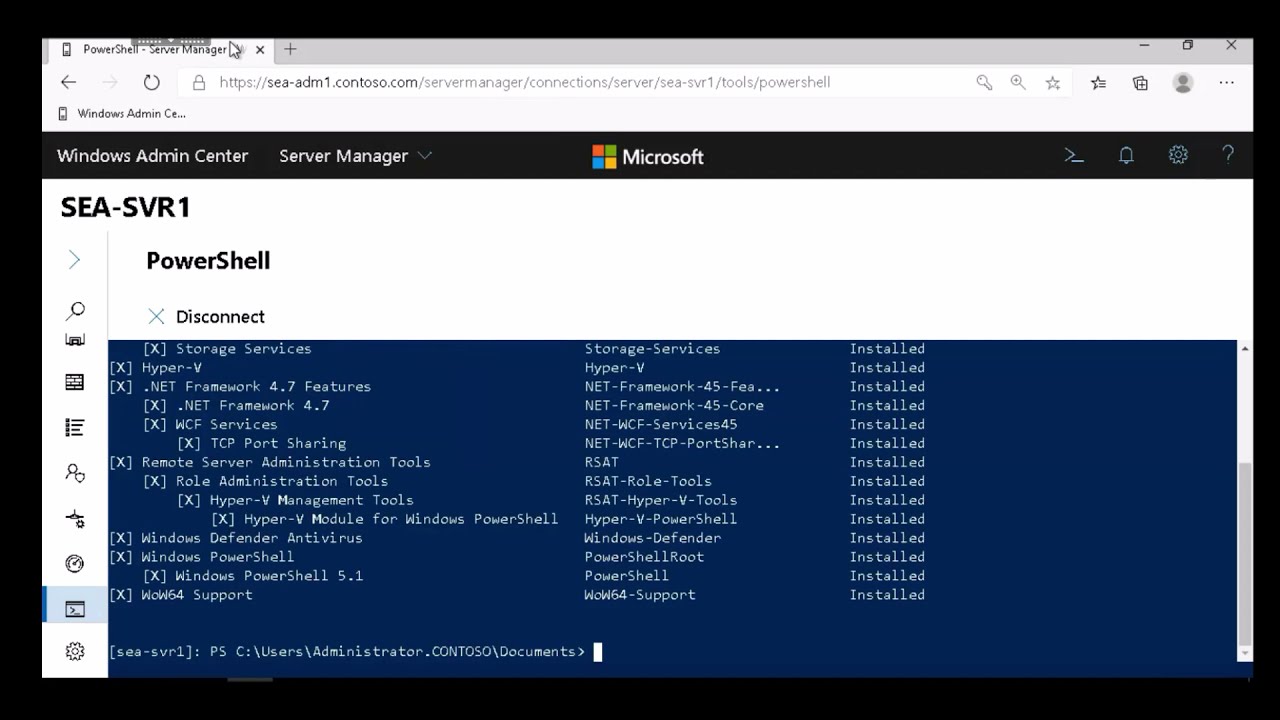Click 'RSAT-Role-Tools' name text
This screenshot has width=1280, height=720.
648,482
